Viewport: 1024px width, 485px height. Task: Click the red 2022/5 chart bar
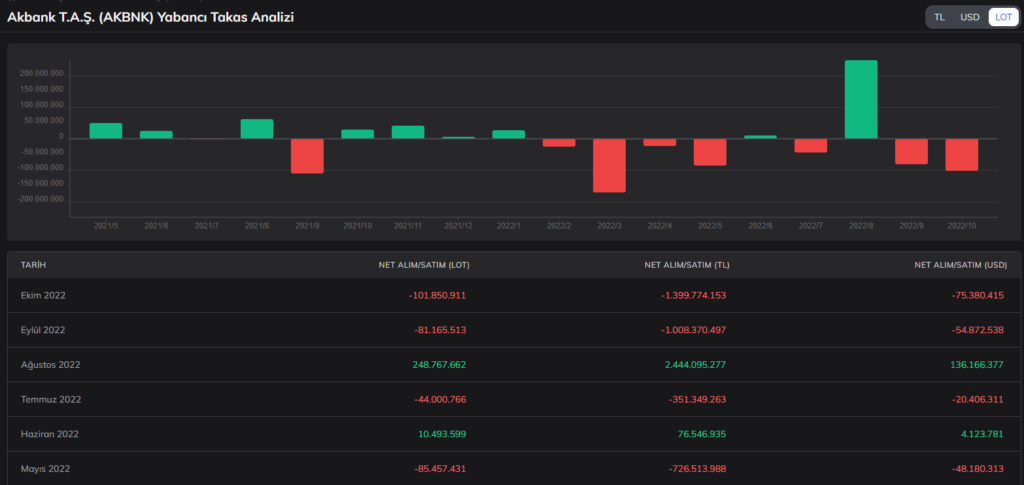pyautogui.click(x=710, y=152)
